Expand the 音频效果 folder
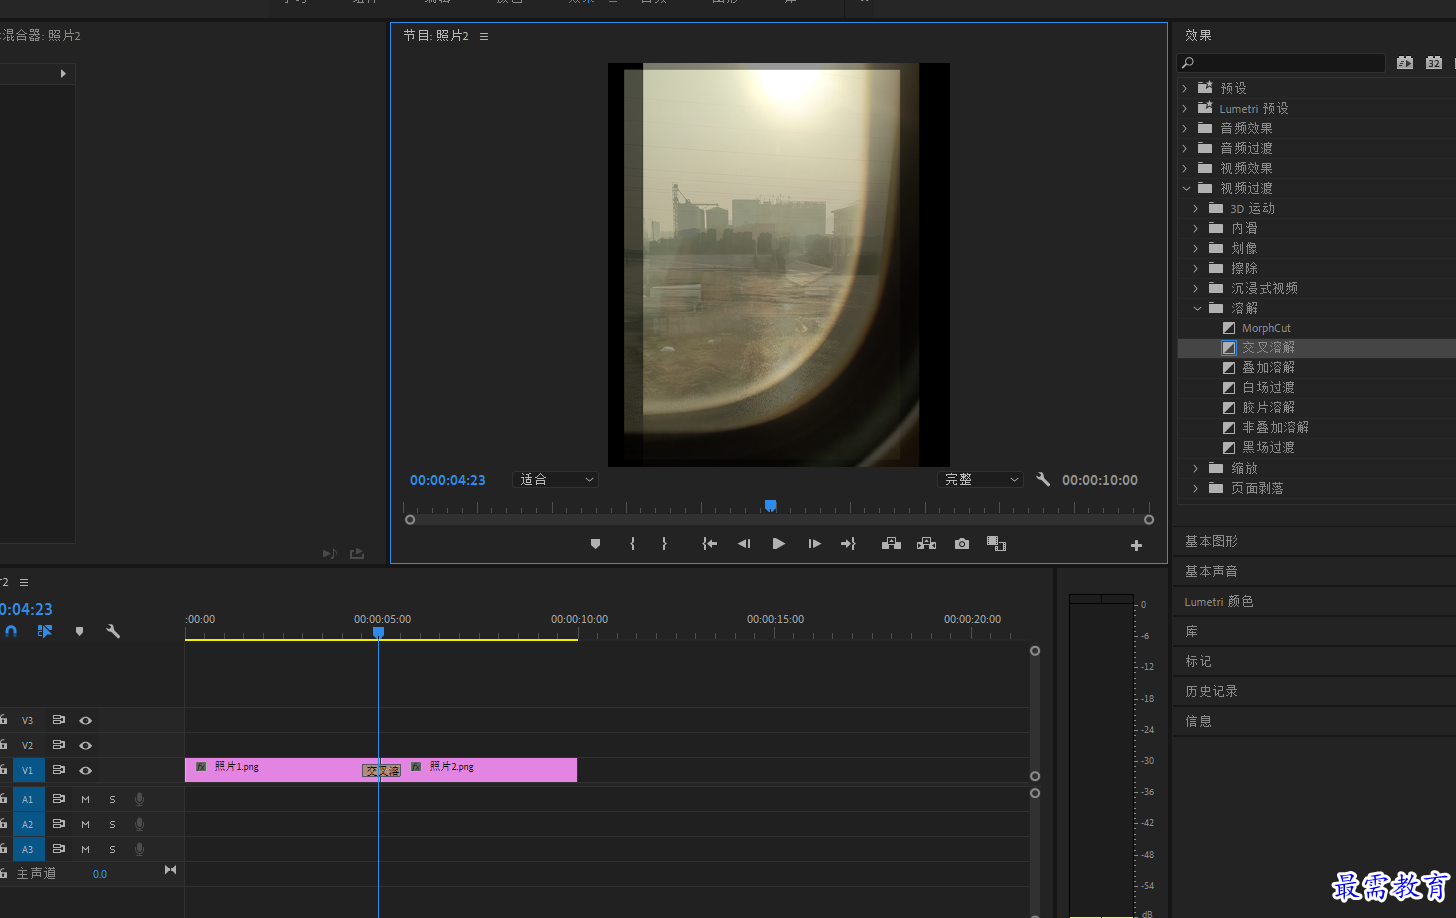 (x=1185, y=128)
